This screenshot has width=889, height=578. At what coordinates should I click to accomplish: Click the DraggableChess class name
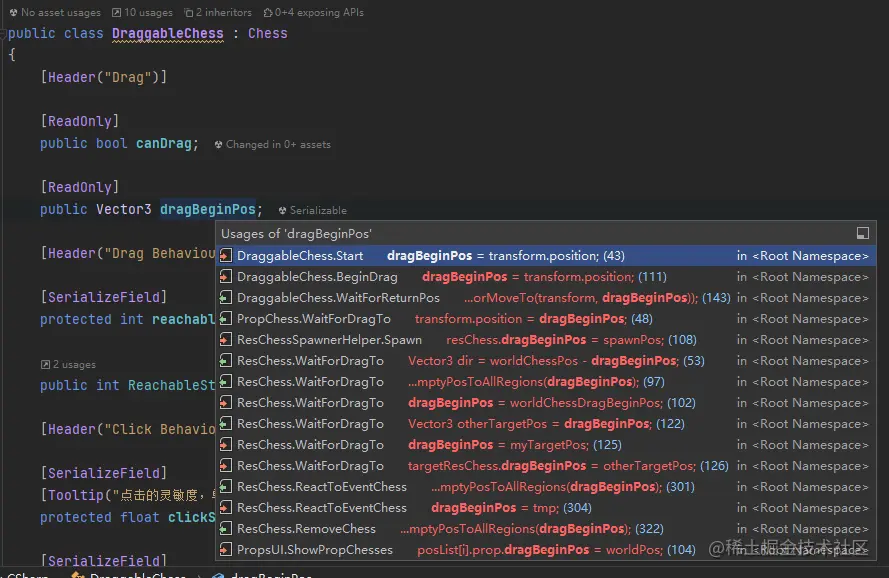(168, 33)
